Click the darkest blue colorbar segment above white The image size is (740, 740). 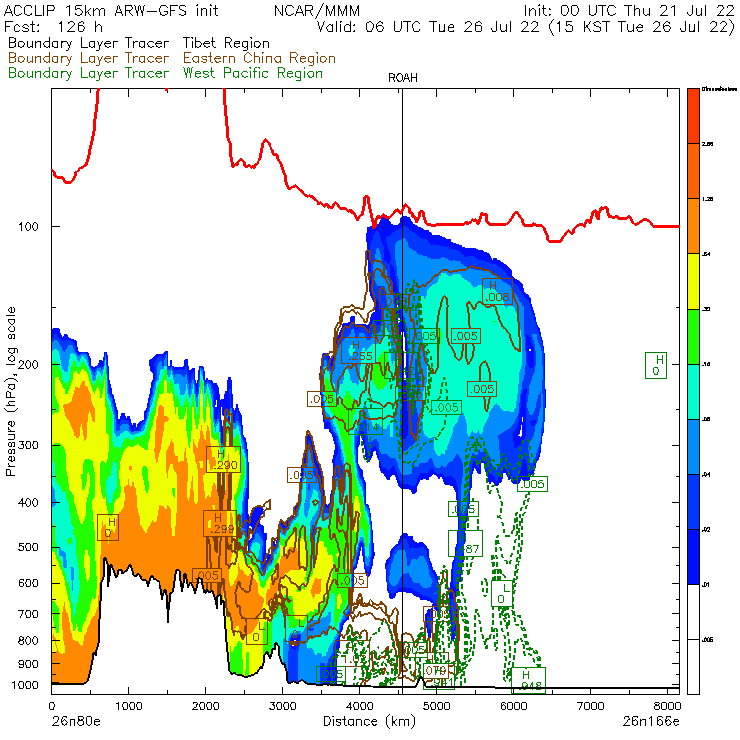tap(693, 557)
